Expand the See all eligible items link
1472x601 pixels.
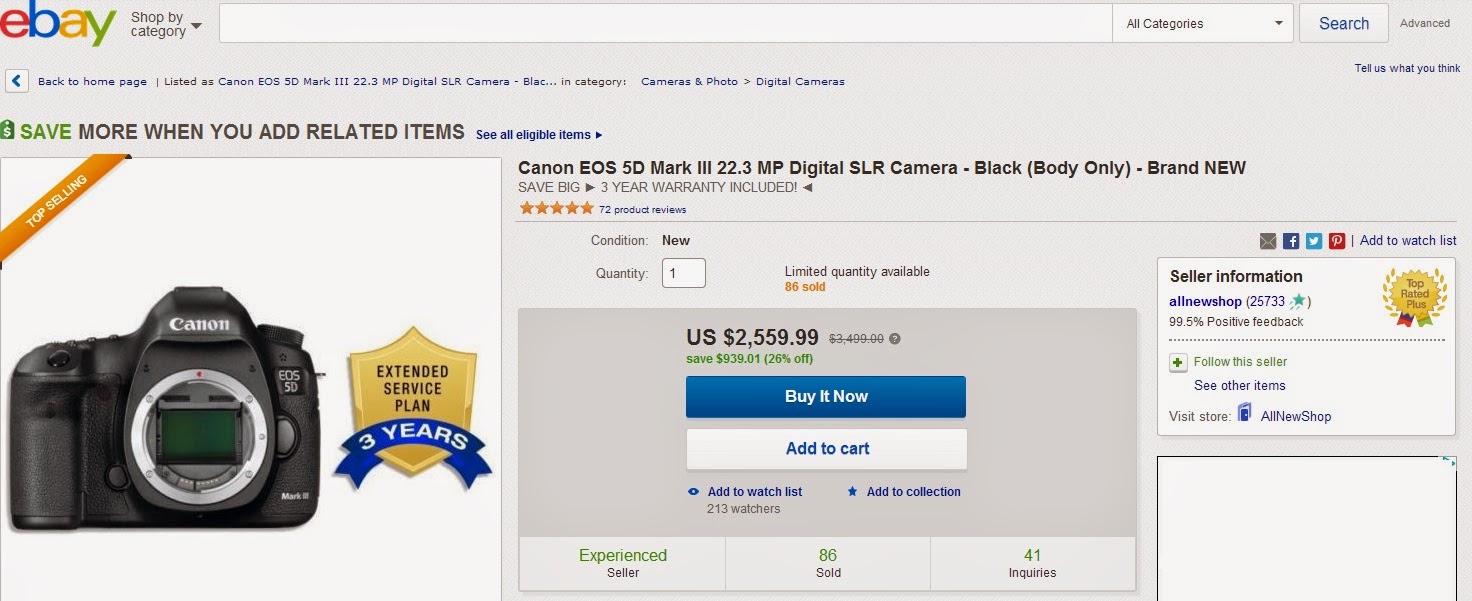click(539, 135)
